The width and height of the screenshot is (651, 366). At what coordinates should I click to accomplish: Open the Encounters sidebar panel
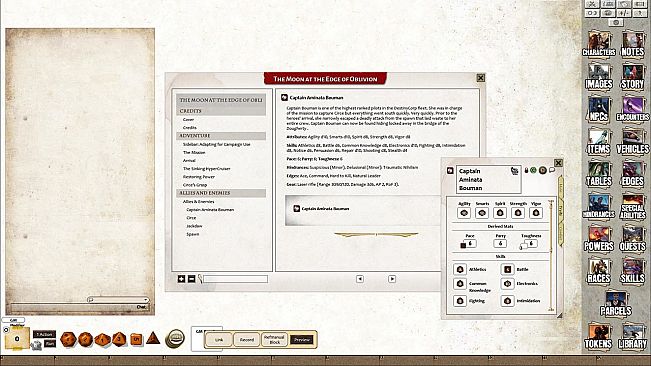point(632,109)
